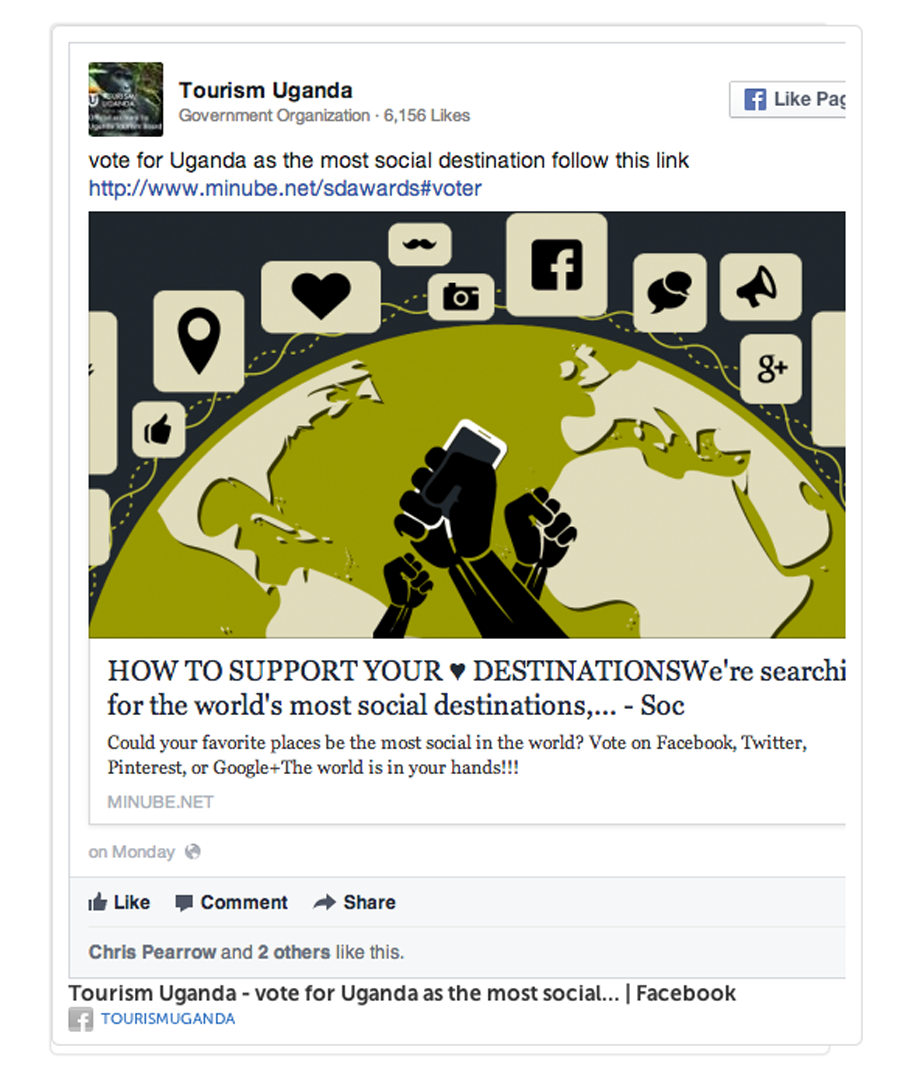The height and width of the screenshot is (1083, 900).
Task: Click the MINUBE.NET source label
Action: [x=160, y=802]
